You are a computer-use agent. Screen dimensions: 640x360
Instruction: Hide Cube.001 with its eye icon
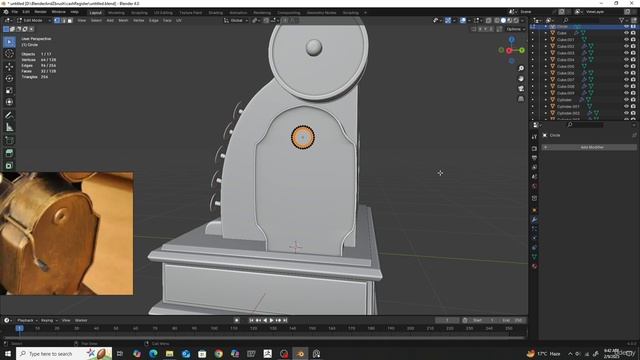coord(626,40)
